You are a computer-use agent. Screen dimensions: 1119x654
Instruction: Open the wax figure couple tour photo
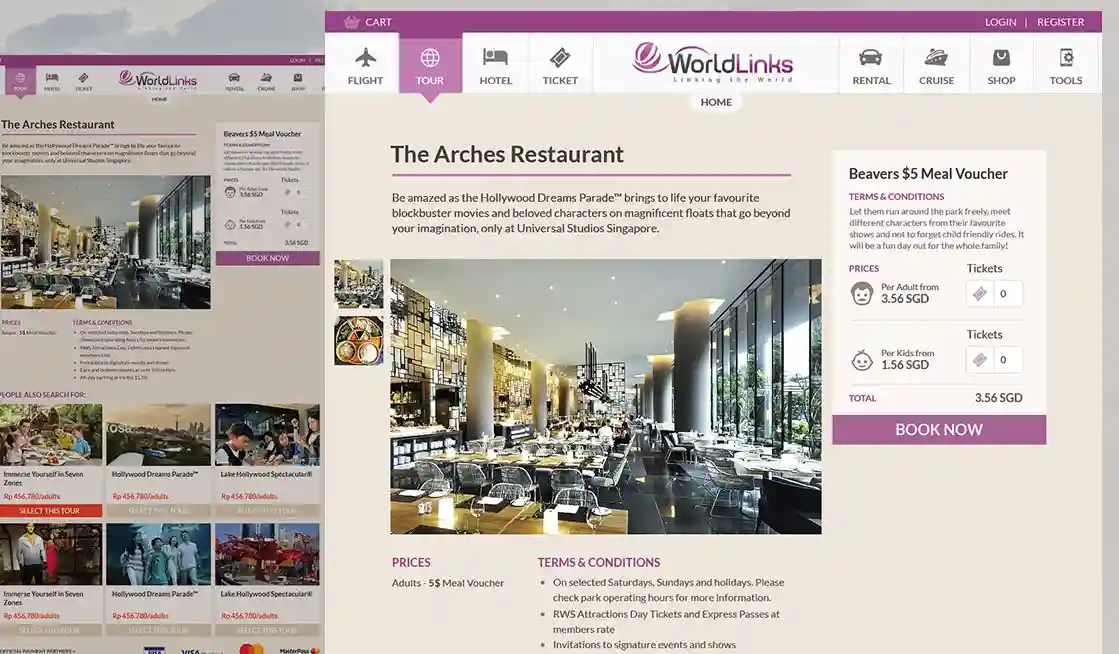pos(51,554)
